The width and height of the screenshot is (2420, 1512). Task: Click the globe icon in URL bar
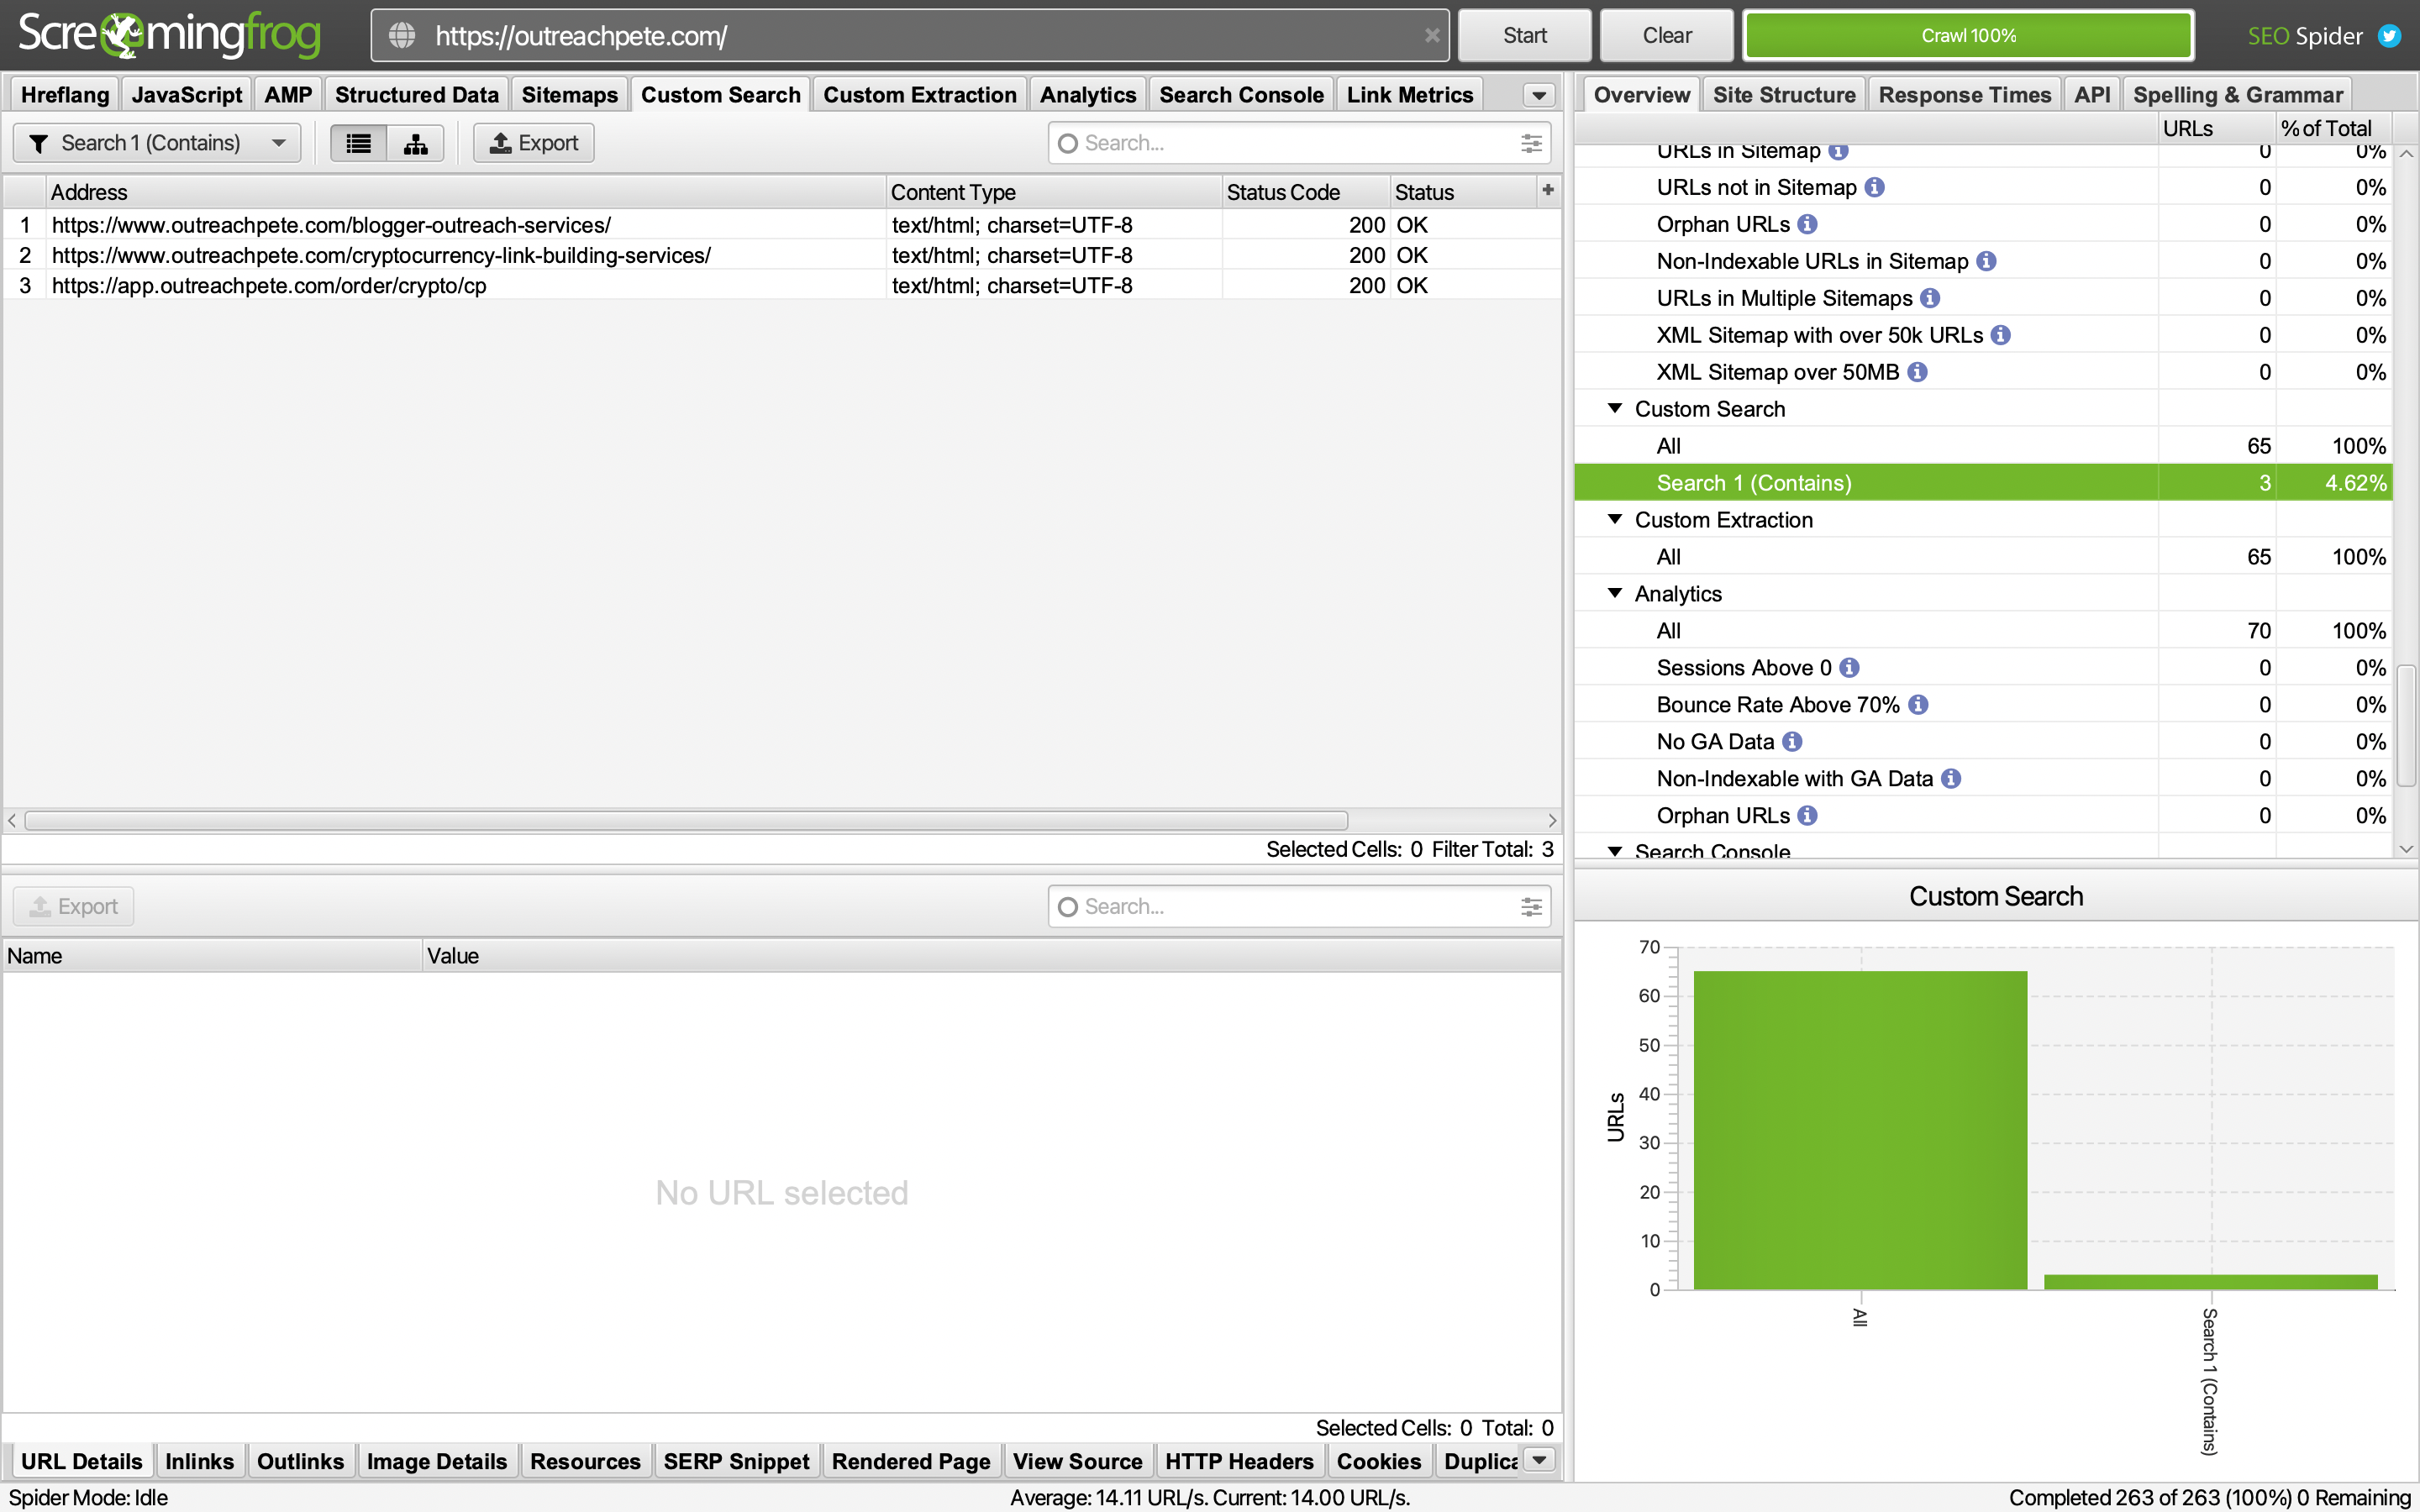click(402, 36)
